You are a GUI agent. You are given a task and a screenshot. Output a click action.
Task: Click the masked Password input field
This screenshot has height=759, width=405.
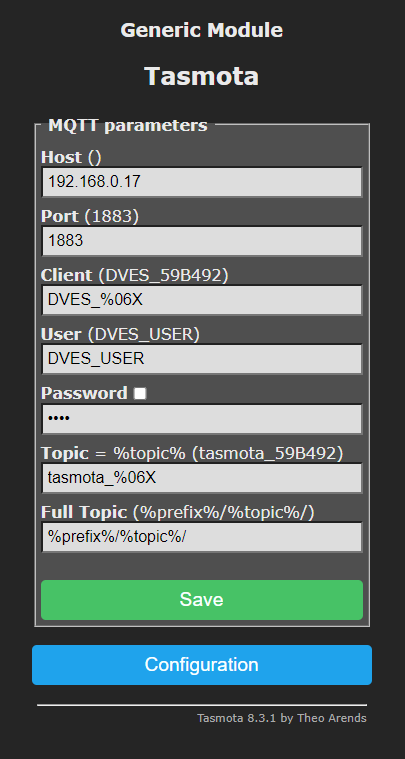coord(202,419)
